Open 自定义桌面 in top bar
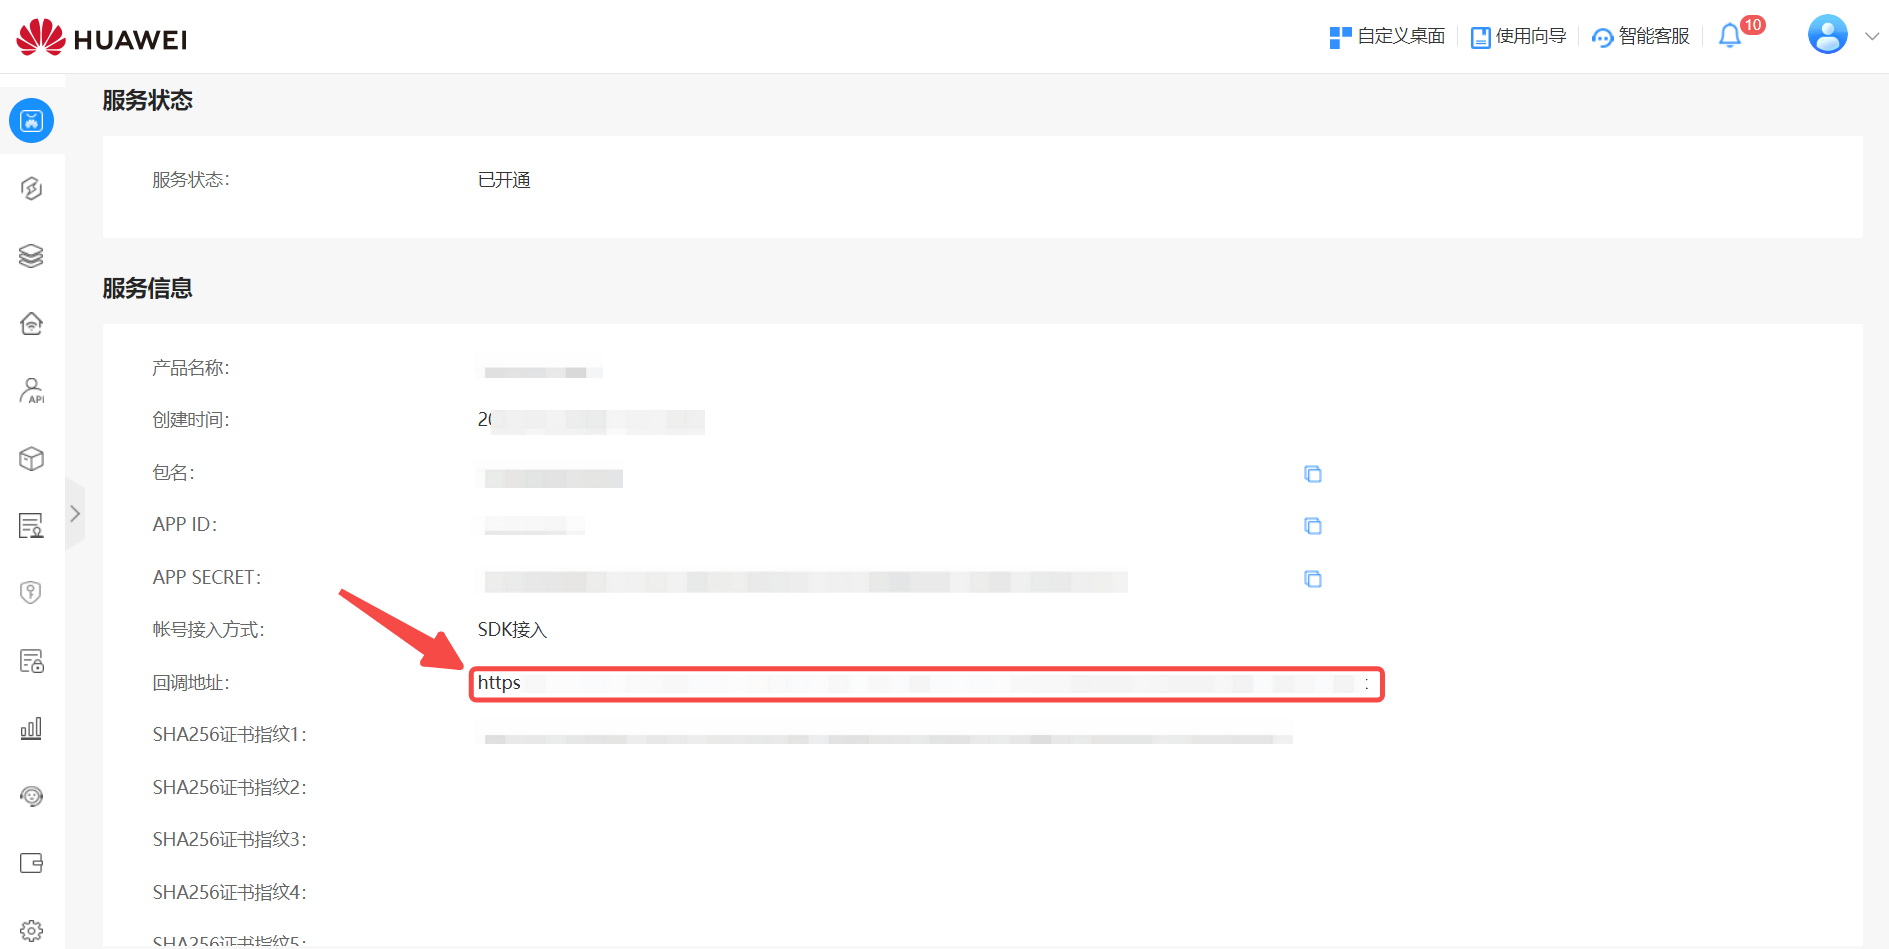1889x949 pixels. tap(1387, 37)
